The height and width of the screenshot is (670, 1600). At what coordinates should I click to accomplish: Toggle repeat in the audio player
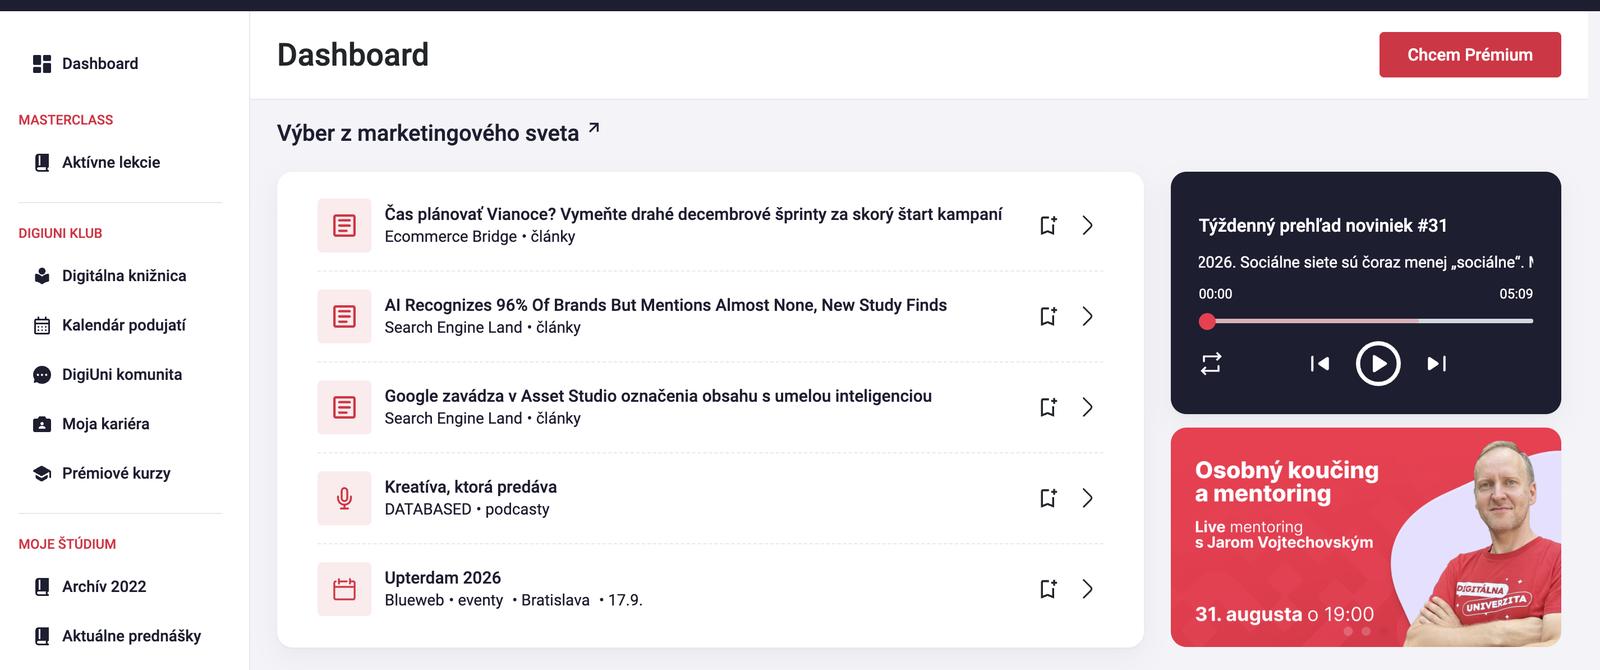point(1211,363)
